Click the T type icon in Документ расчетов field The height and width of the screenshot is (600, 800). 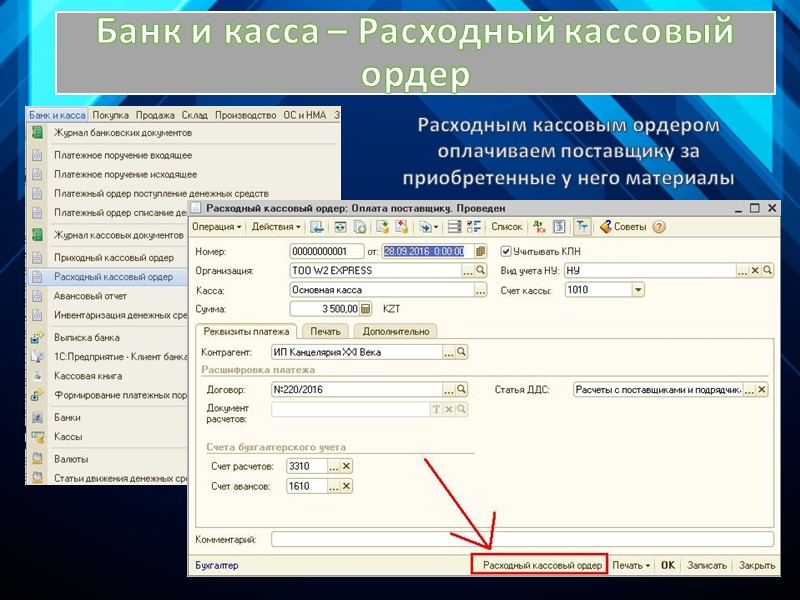click(436, 409)
